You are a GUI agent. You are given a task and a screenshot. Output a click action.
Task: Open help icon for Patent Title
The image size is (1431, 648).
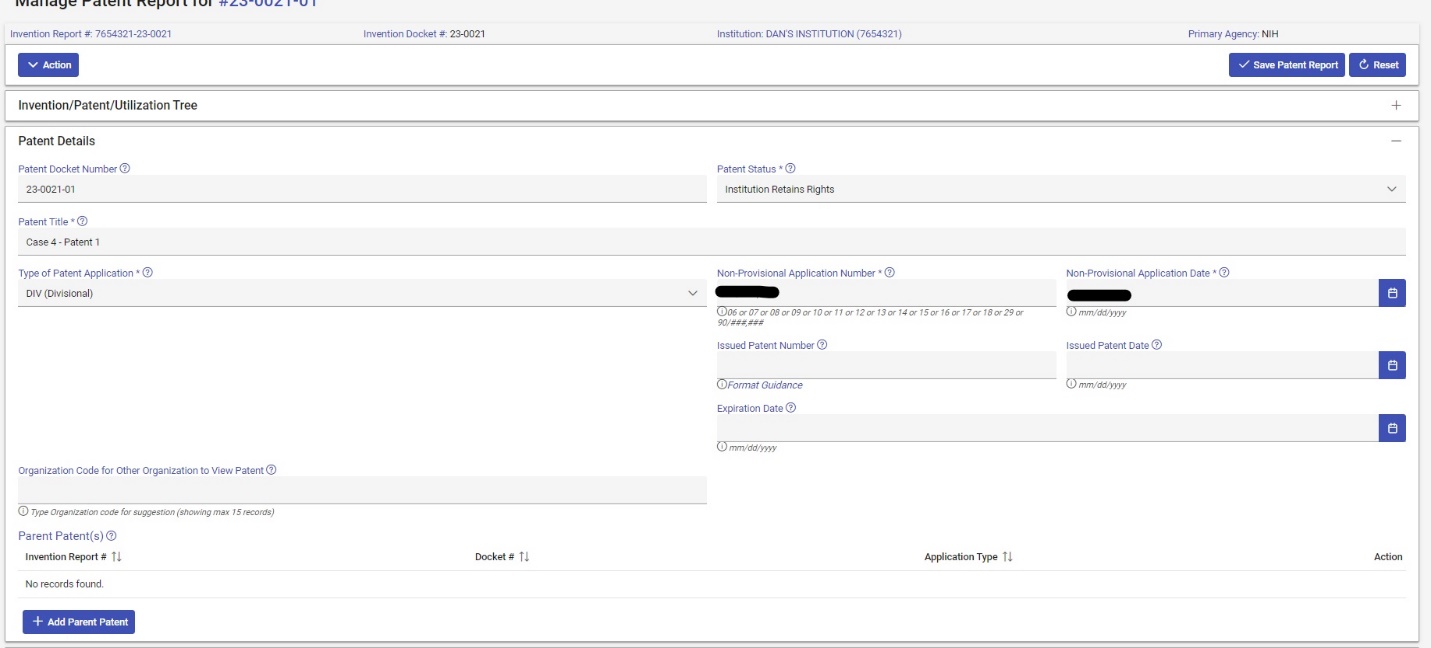coord(83,221)
